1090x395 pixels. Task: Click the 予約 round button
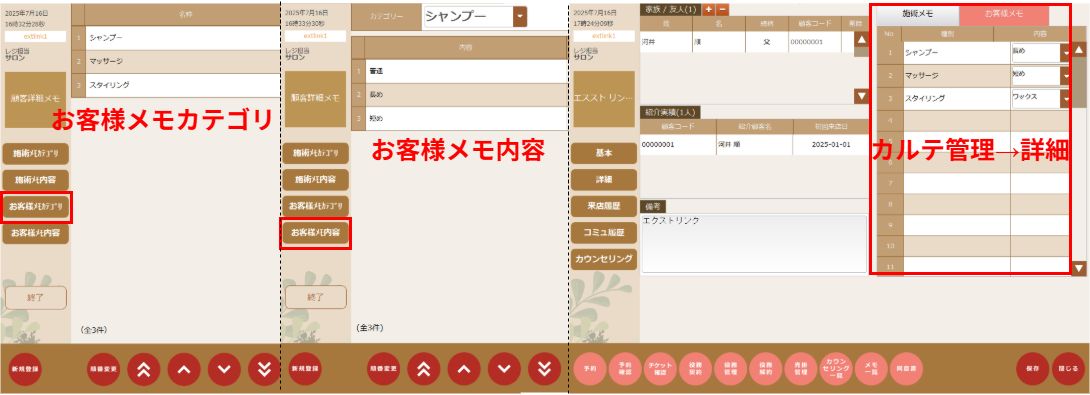click(590, 369)
